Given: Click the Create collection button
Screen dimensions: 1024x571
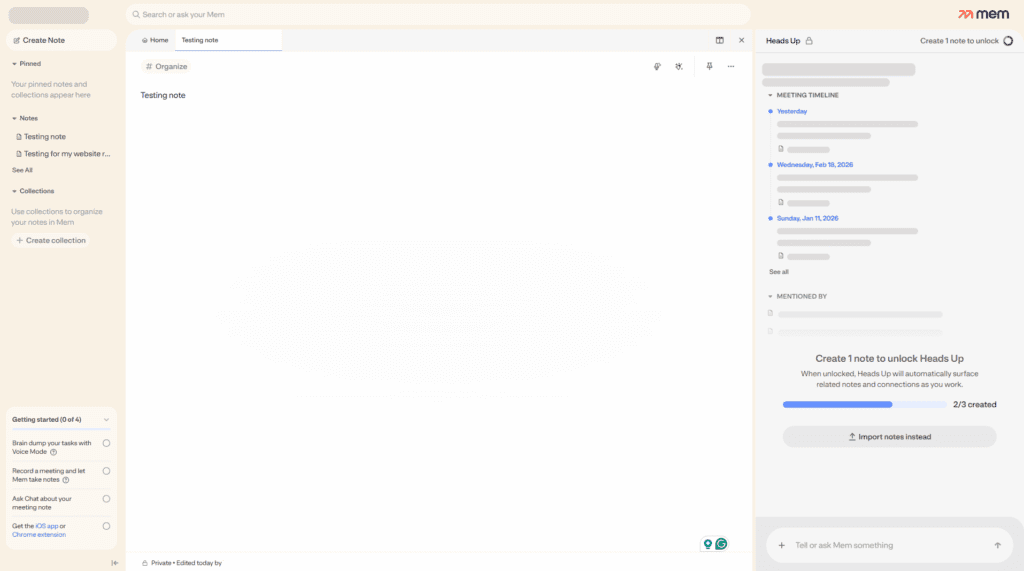Looking at the screenshot, I should coord(51,240).
